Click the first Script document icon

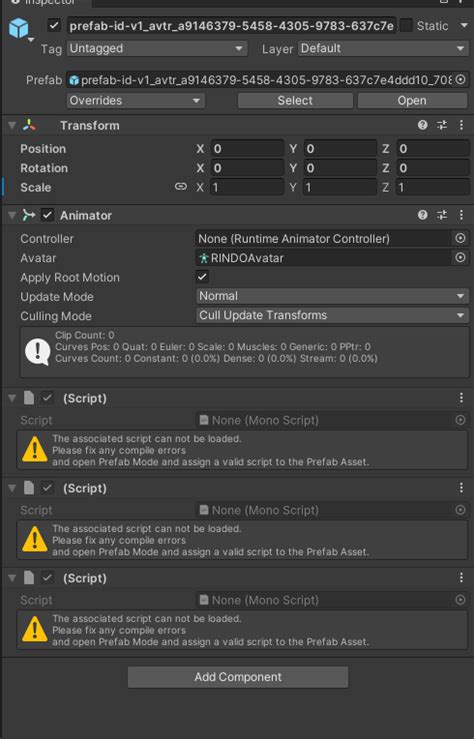(29, 398)
